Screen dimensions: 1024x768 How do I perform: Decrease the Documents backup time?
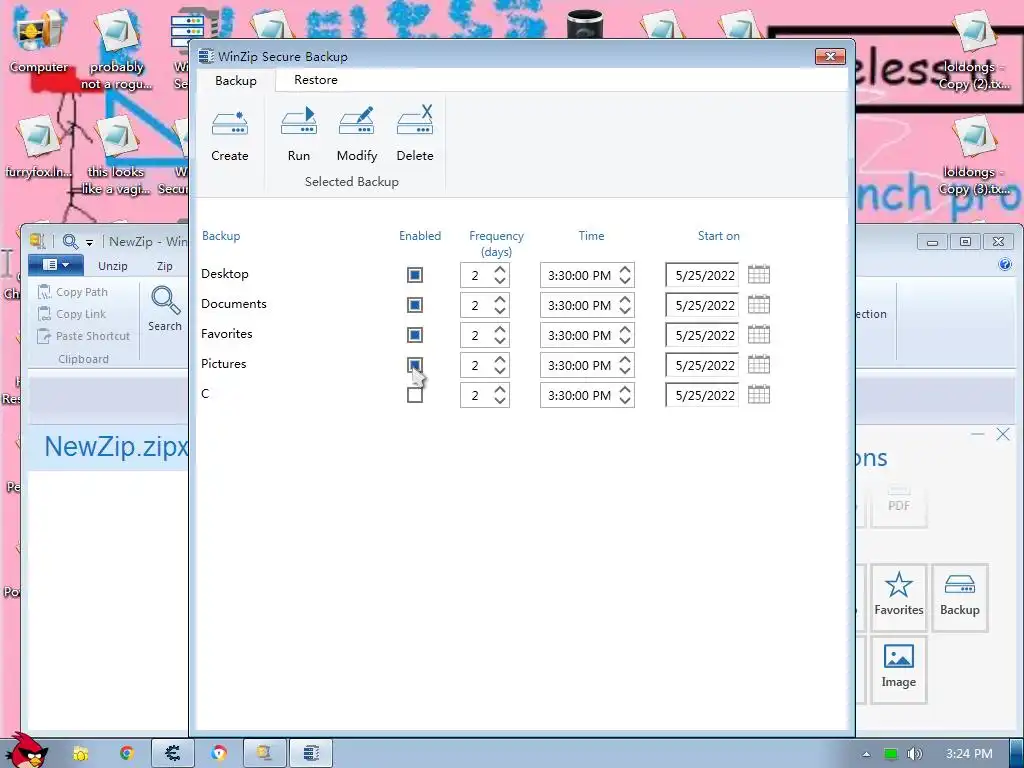625,311
